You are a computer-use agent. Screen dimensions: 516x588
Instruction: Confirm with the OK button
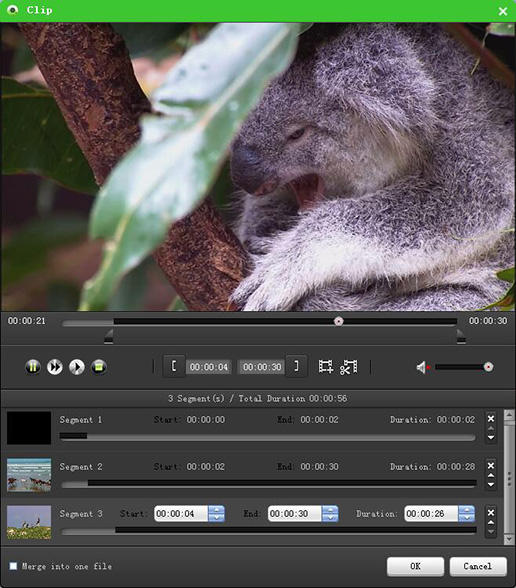click(x=415, y=566)
